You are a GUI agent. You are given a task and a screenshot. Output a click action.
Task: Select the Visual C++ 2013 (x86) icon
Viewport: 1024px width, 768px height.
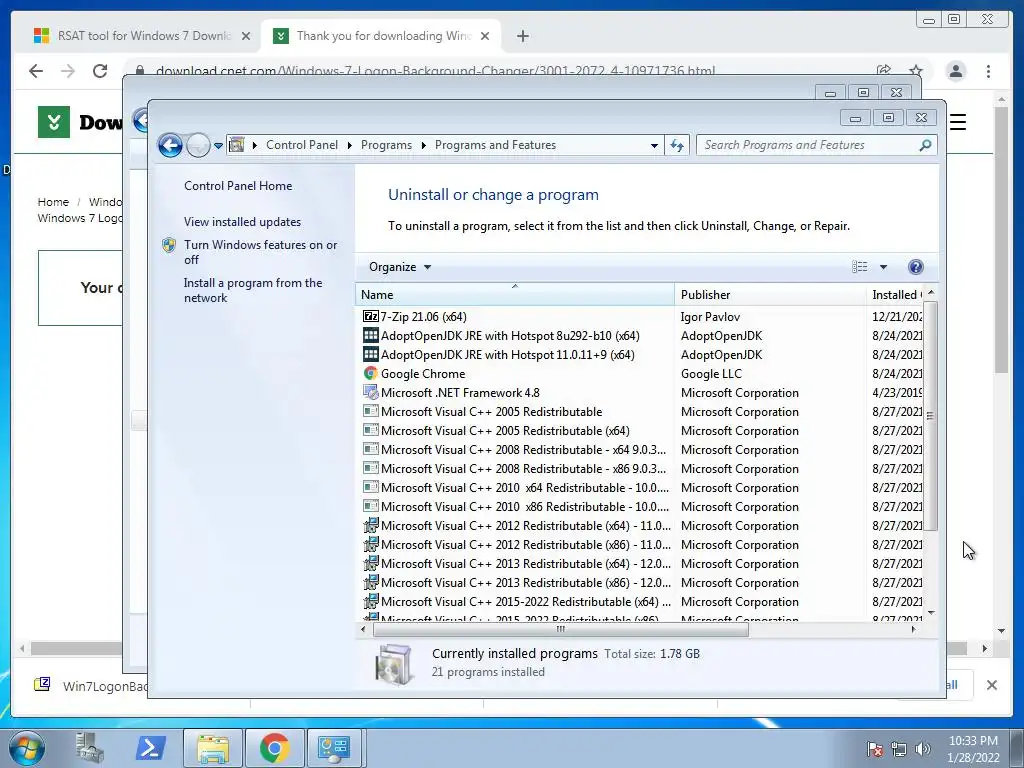[370, 582]
